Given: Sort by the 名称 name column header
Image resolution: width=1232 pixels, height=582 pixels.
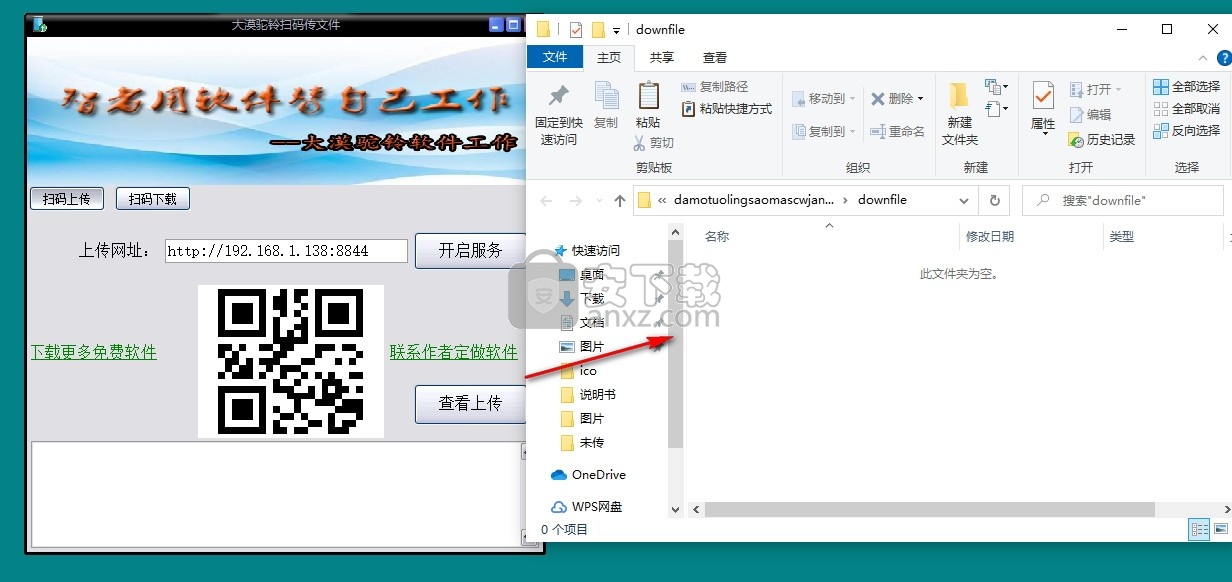Looking at the screenshot, I should 717,237.
